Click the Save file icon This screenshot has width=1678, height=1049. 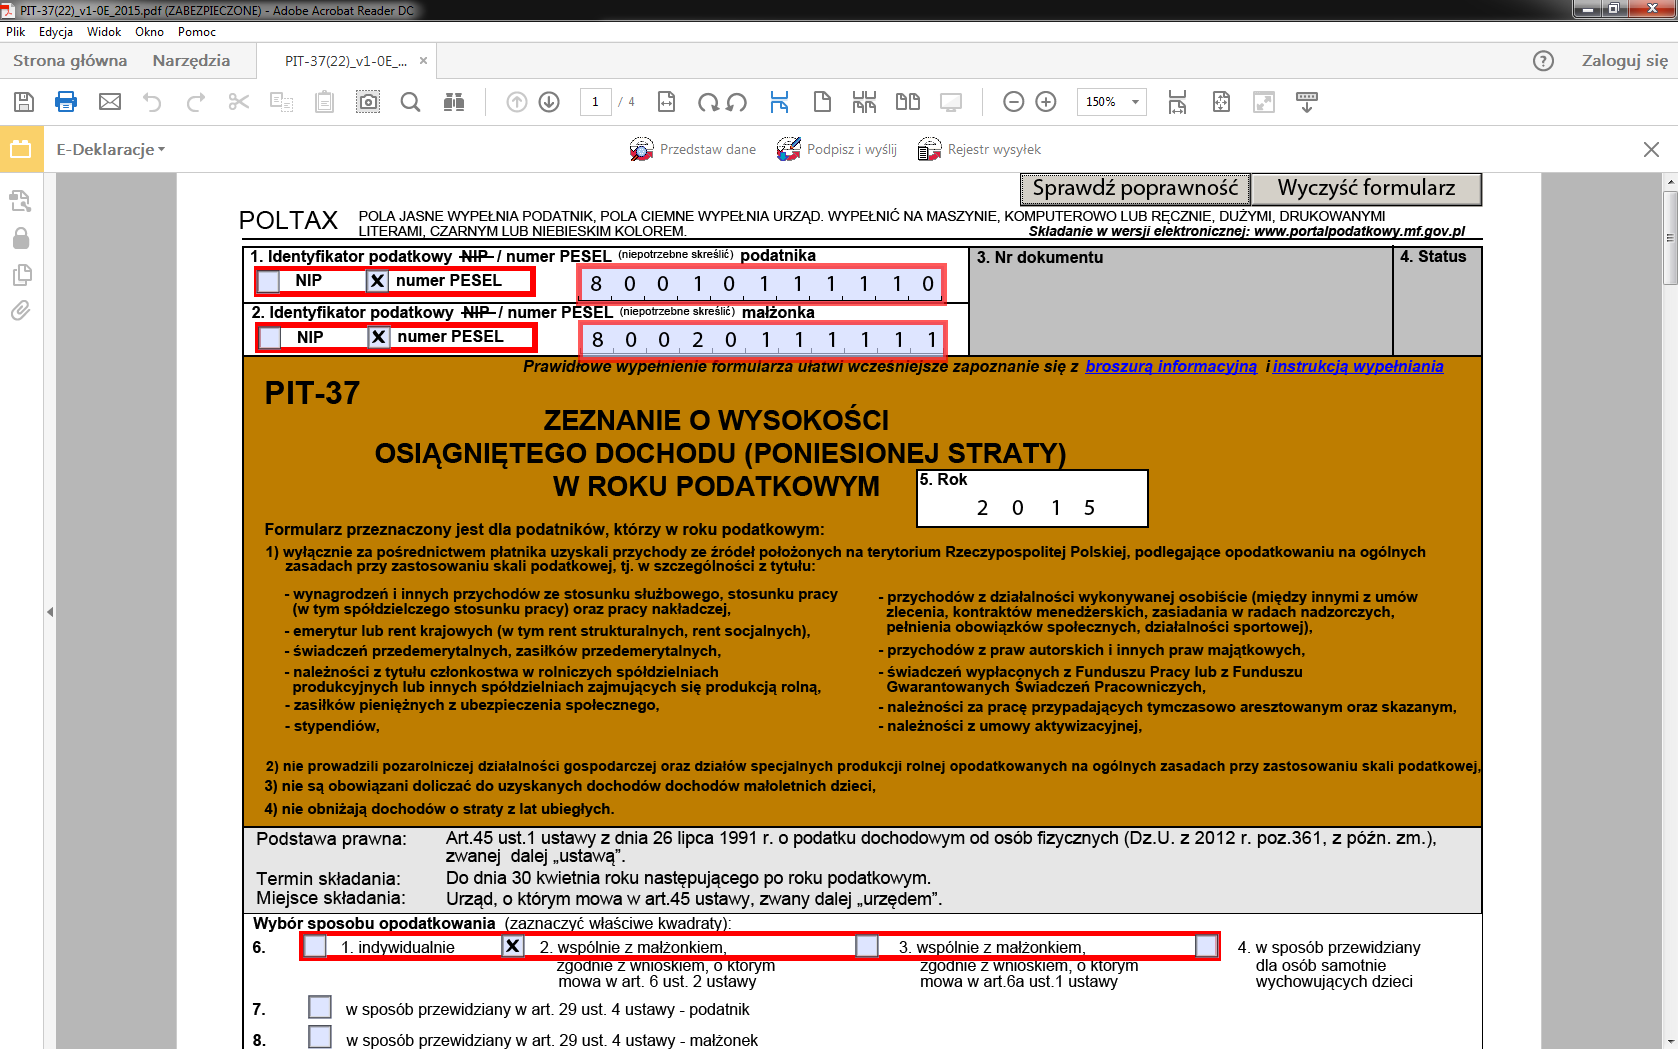click(x=24, y=101)
